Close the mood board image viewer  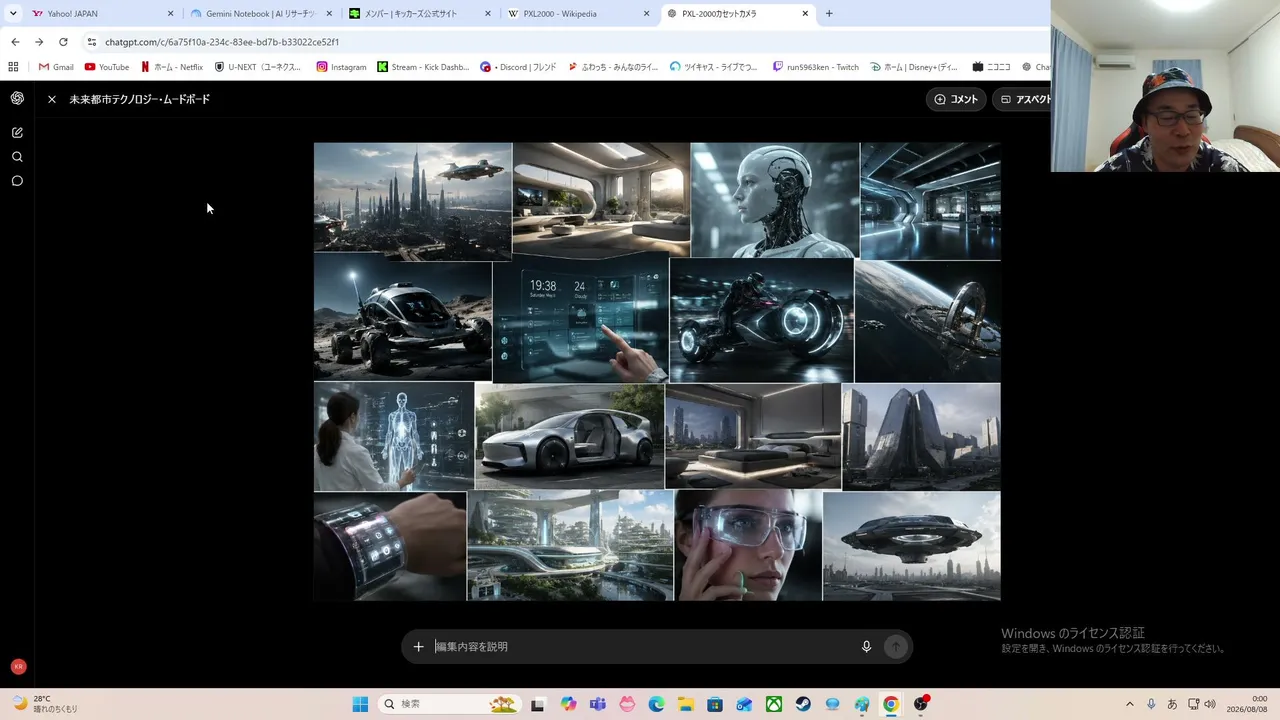pos(52,99)
